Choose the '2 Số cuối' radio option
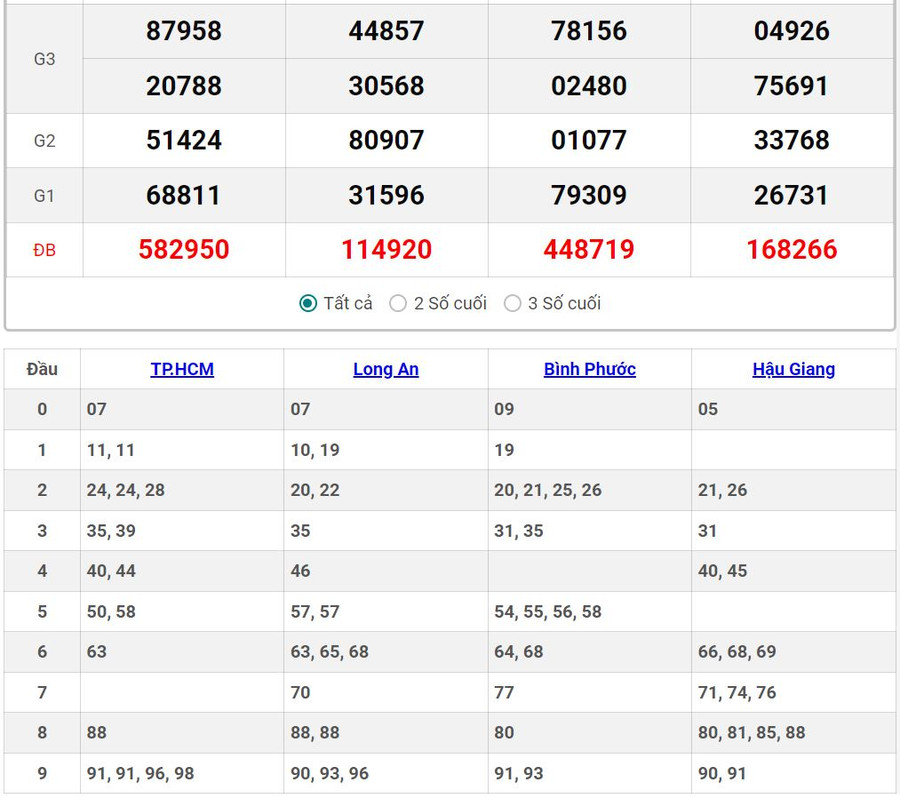The width and height of the screenshot is (900, 800). [398, 303]
